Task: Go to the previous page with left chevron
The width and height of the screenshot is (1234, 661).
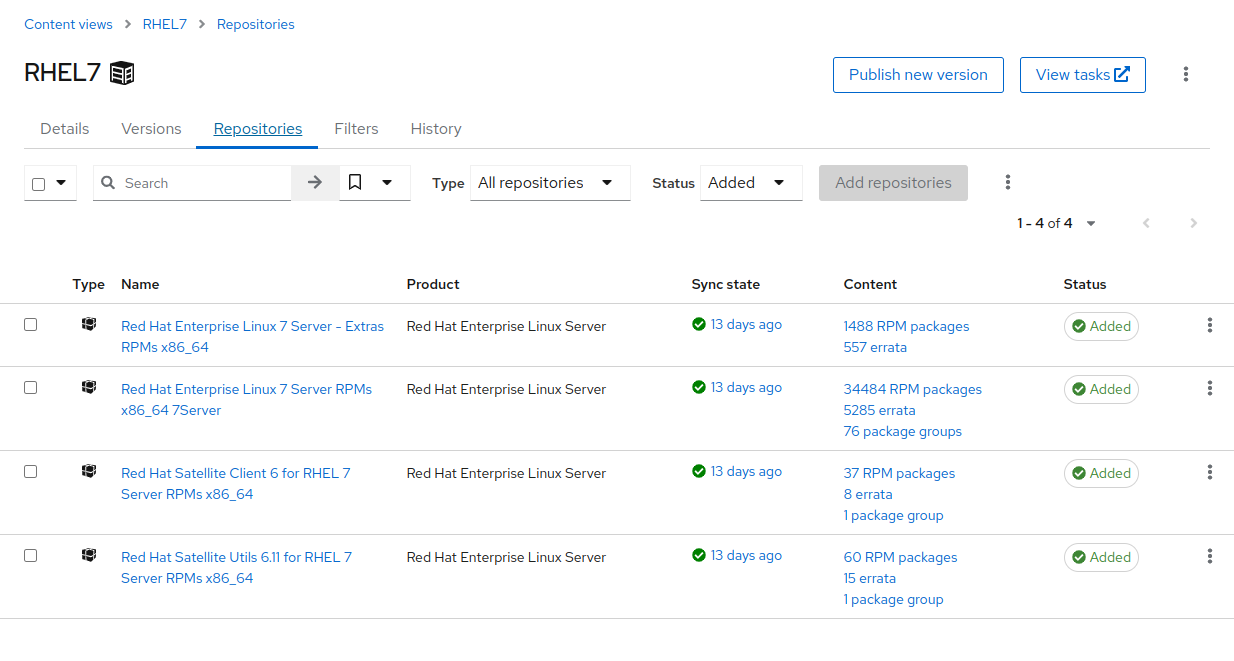Action: tap(1147, 223)
